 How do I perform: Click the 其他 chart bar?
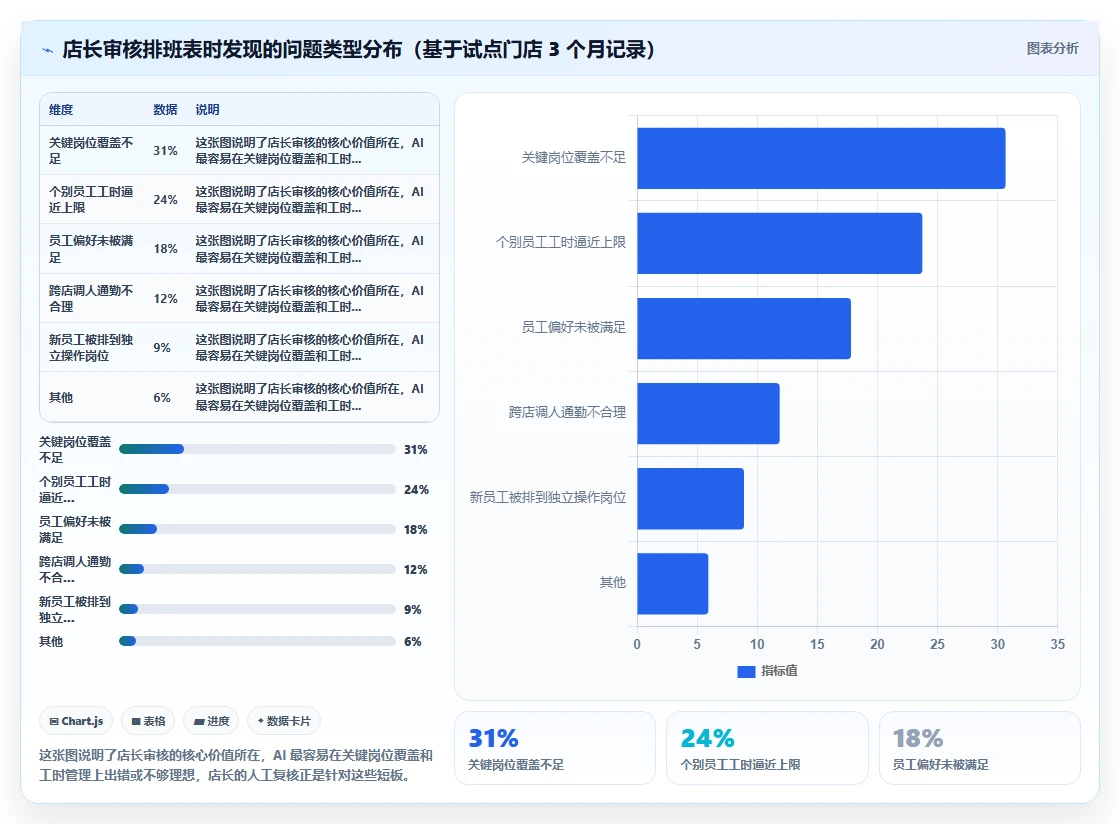[x=672, y=583]
